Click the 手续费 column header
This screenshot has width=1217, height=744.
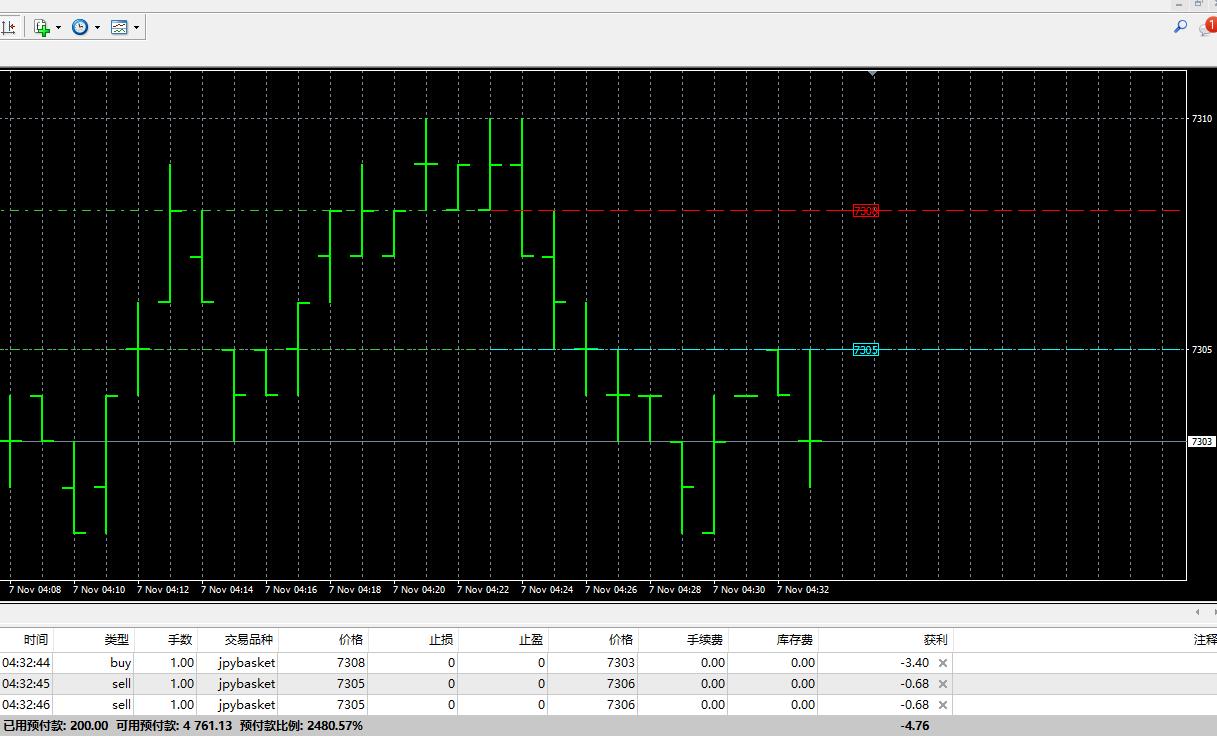point(683,640)
